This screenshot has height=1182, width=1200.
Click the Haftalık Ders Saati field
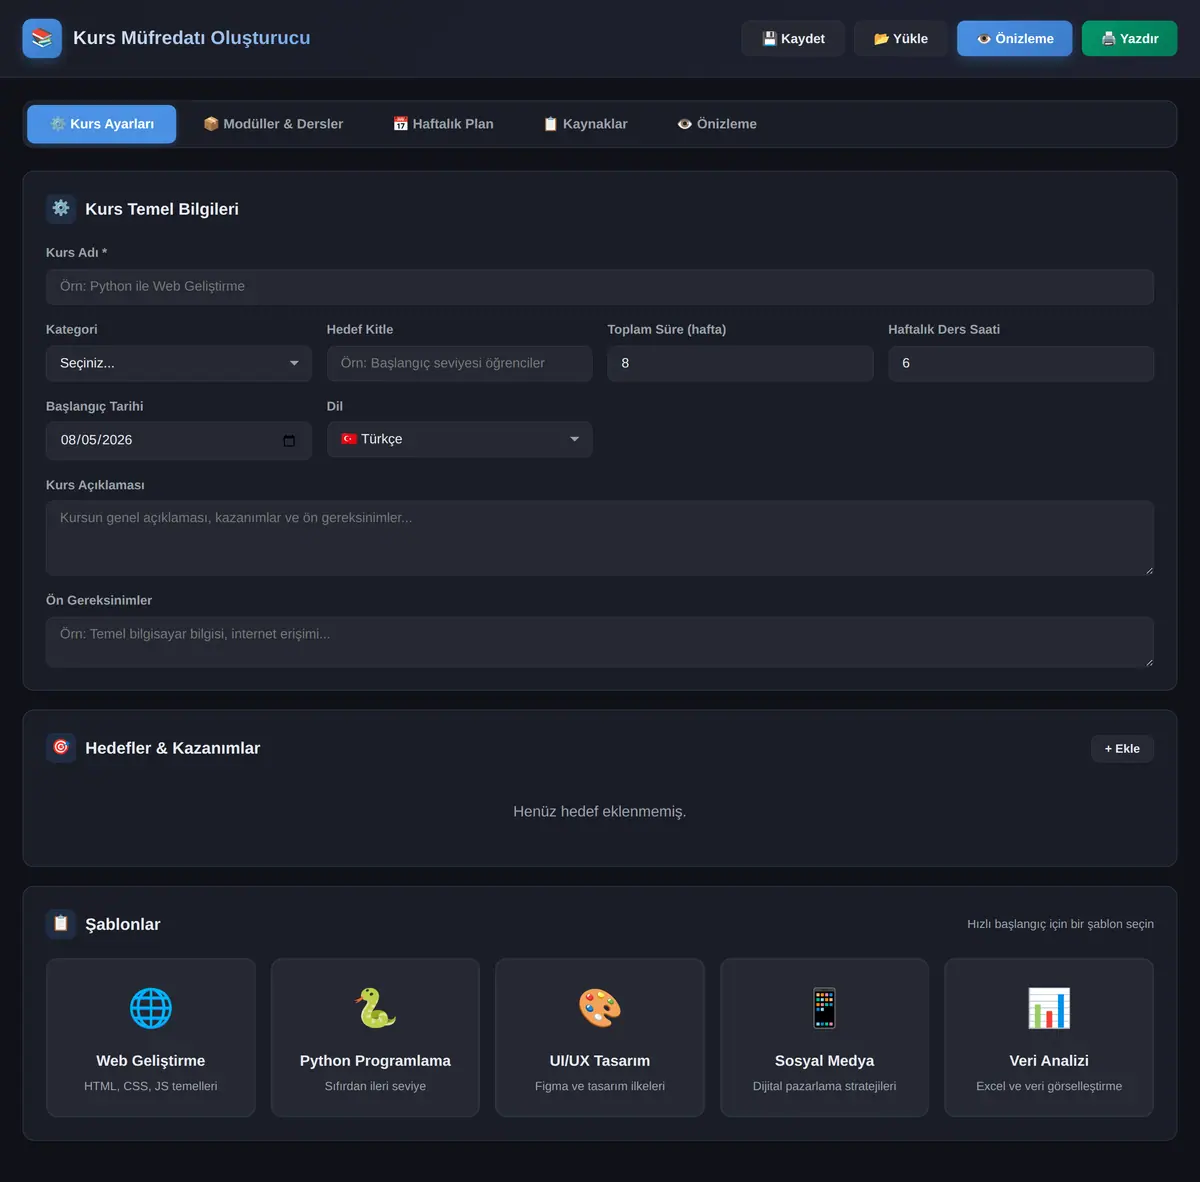[x=1021, y=363]
